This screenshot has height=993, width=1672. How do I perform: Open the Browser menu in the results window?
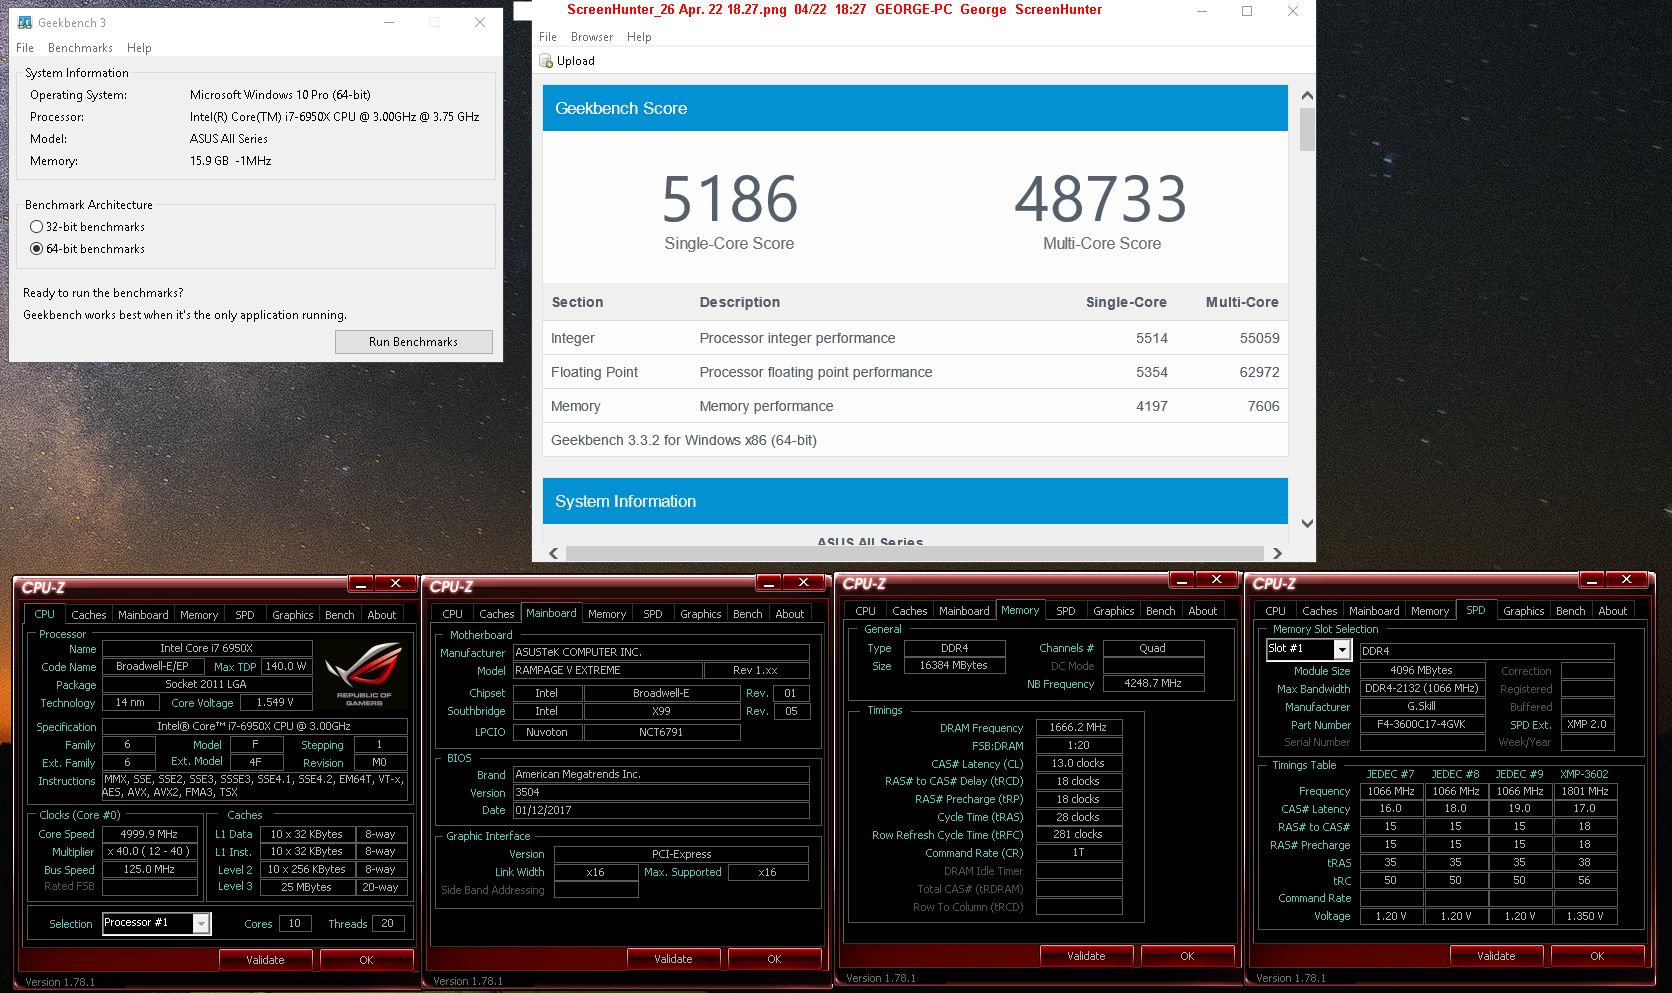[592, 37]
